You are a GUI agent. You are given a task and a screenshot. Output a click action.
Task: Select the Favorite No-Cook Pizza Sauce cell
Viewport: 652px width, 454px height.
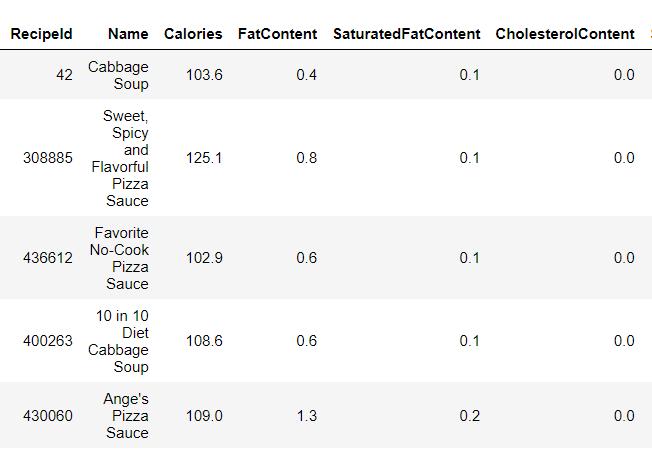(120, 258)
